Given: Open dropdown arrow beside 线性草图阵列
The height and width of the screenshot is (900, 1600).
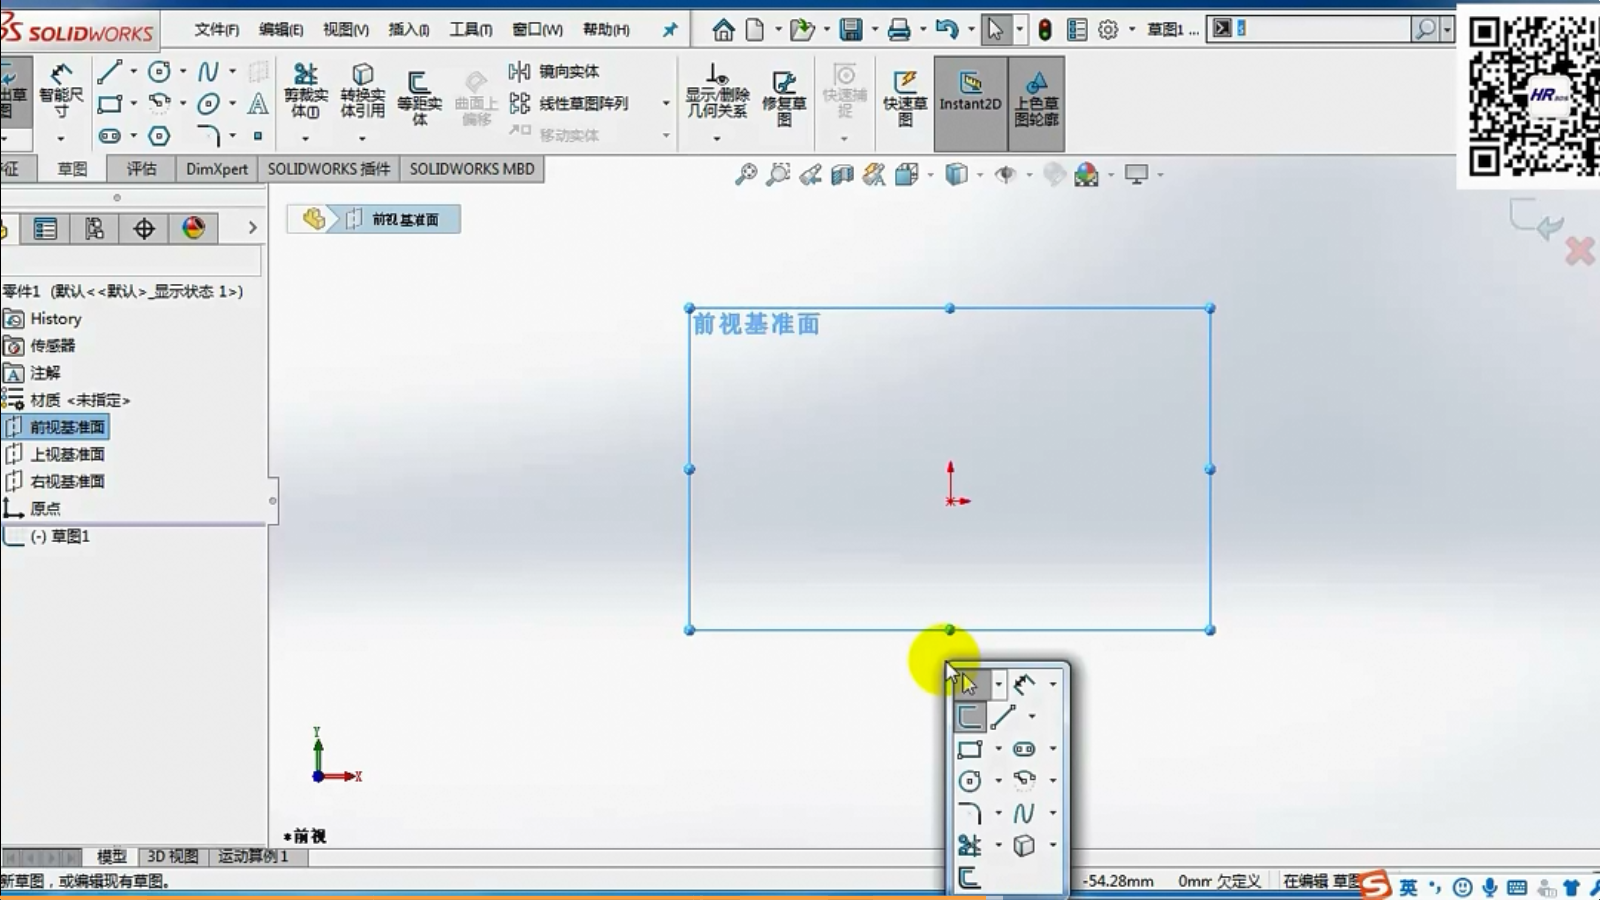Looking at the screenshot, I should [x=666, y=103].
